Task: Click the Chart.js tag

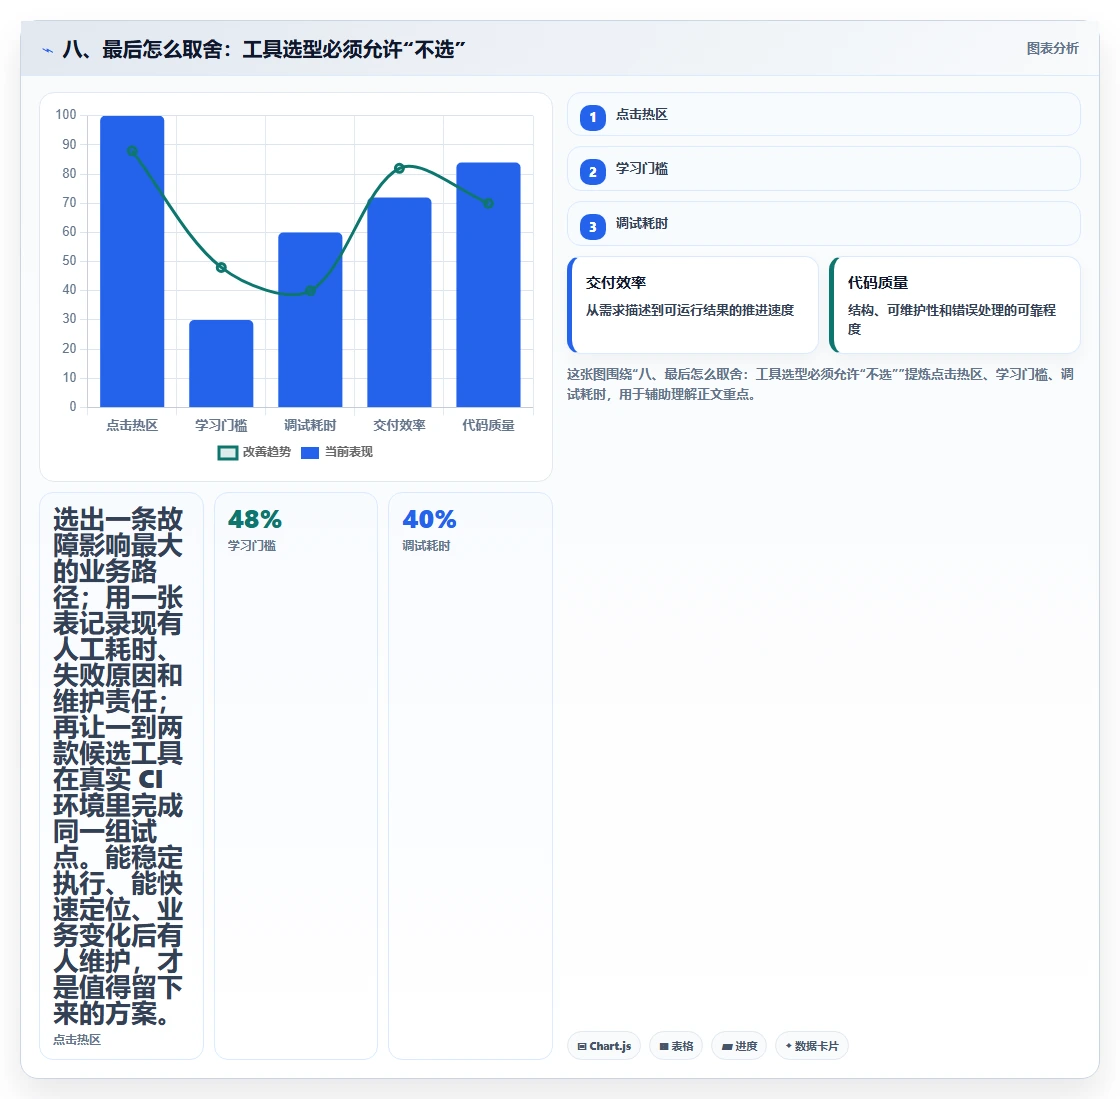Action: (x=604, y=1045)
